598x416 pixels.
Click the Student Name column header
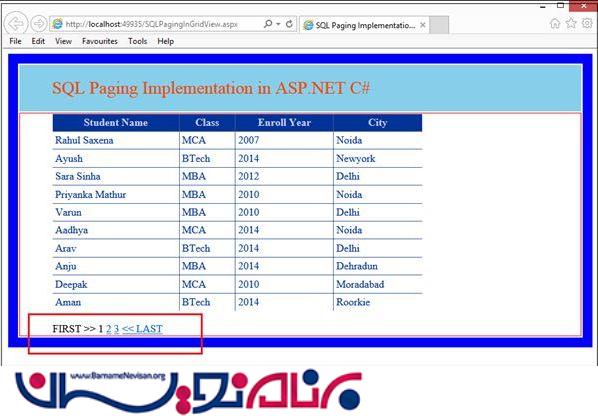116,123
